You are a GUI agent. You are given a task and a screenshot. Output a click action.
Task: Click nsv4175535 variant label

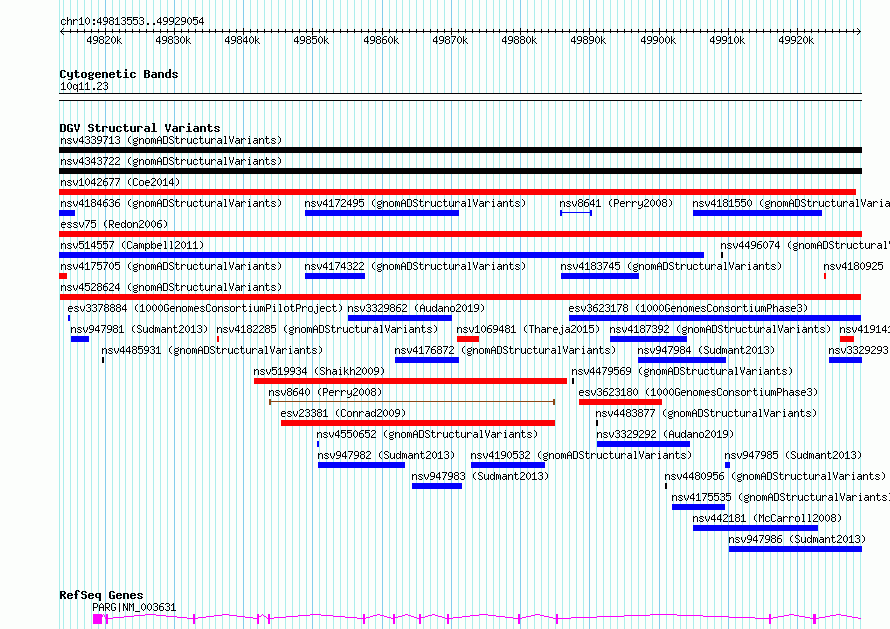tap(780, 497)
